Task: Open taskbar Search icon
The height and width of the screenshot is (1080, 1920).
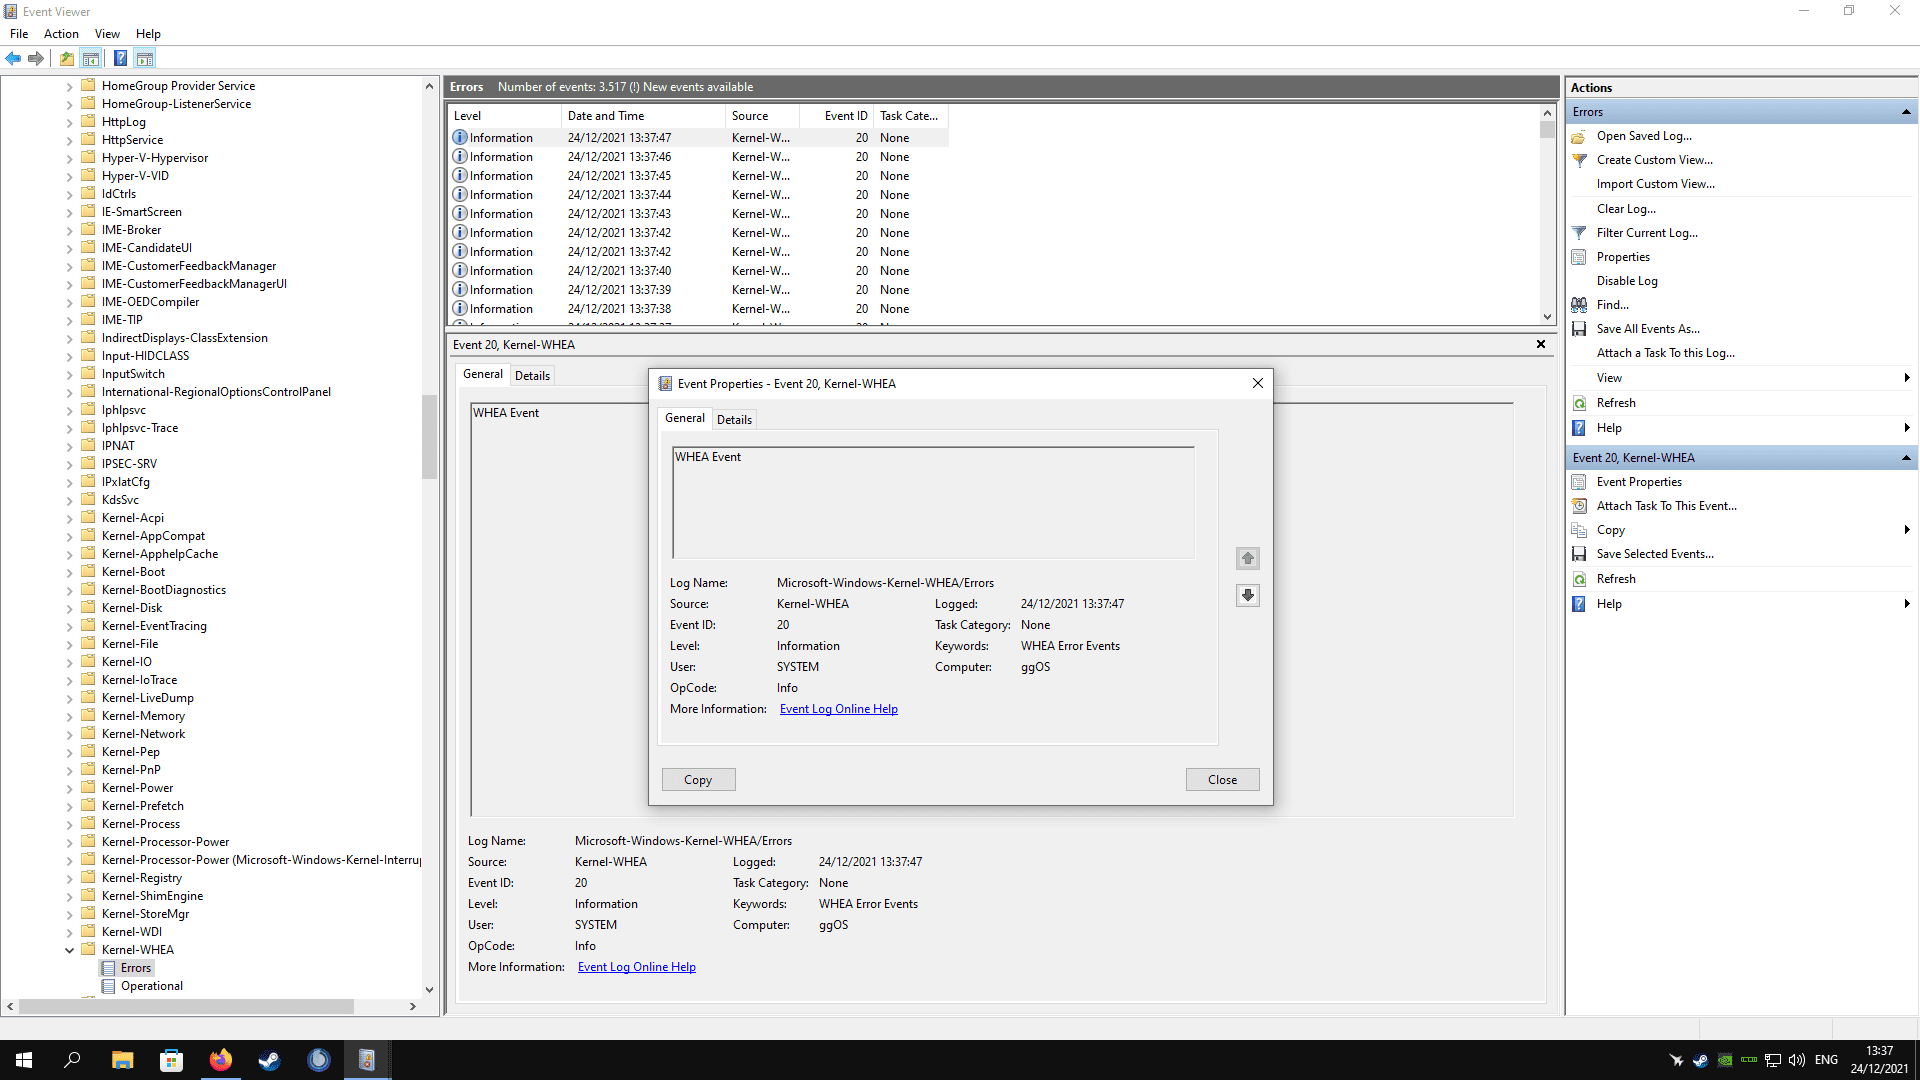Action: pos(72,1060)
